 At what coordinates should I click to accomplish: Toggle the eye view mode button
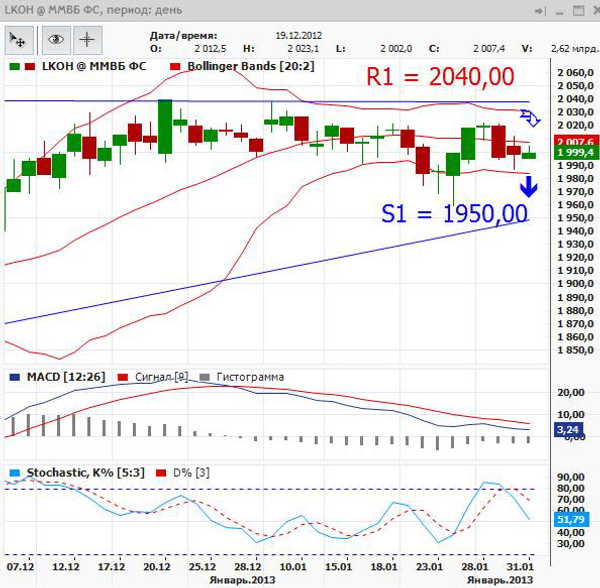point(56,40)
